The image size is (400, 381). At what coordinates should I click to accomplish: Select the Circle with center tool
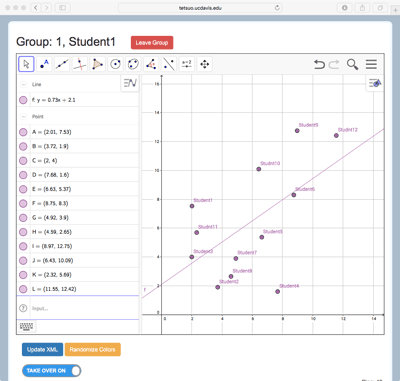pos(115,64)
